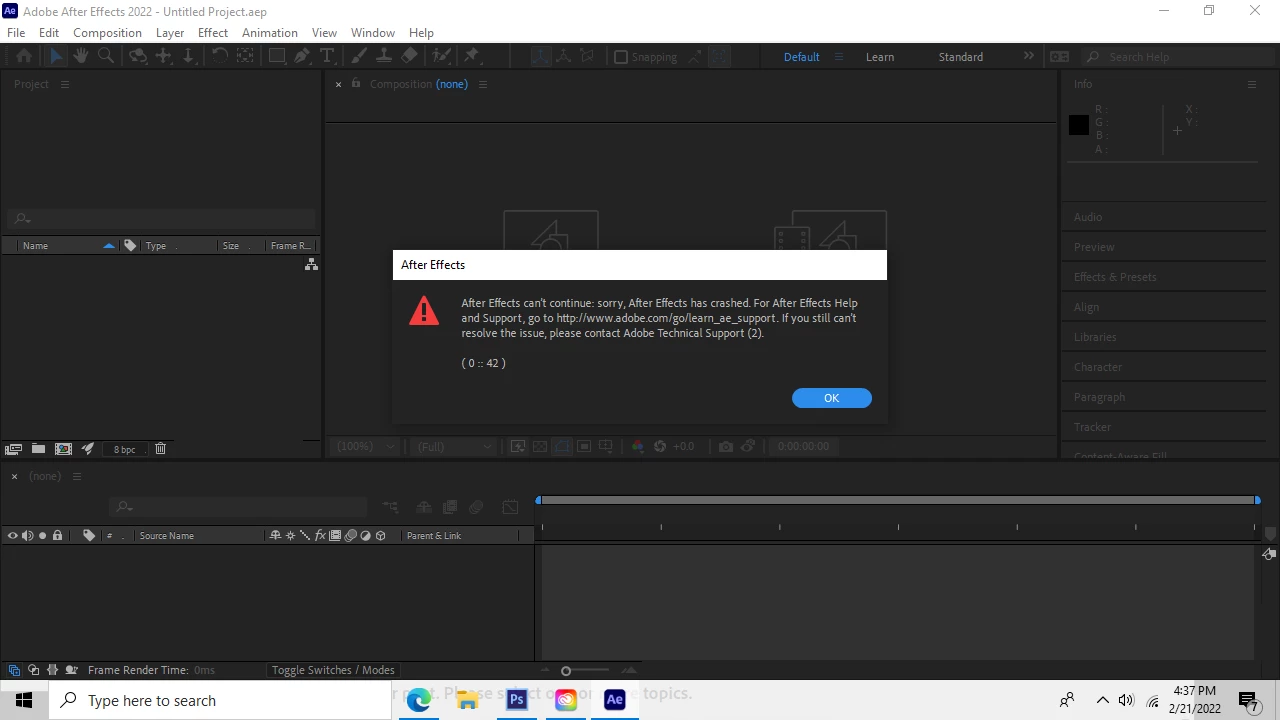Select the Dolly camera tool

188,57
